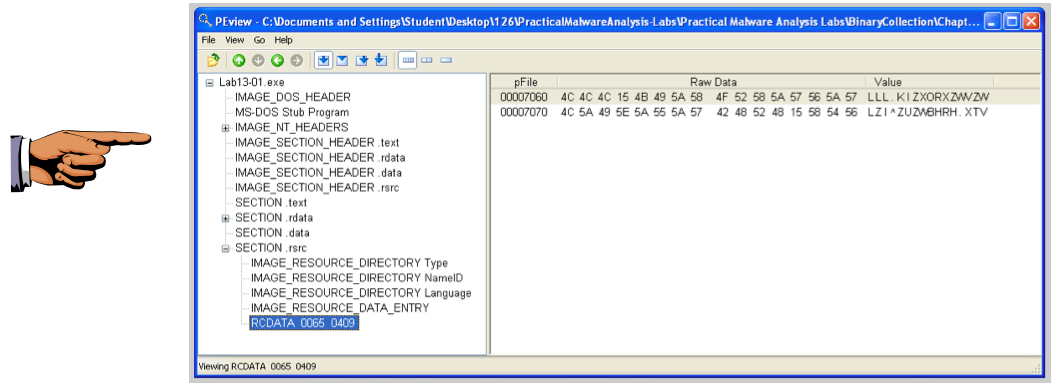The width and height of the screenshot is (1054, 388).
Task: Click raw data bytes of row 00007070
Action: [708, 112]
